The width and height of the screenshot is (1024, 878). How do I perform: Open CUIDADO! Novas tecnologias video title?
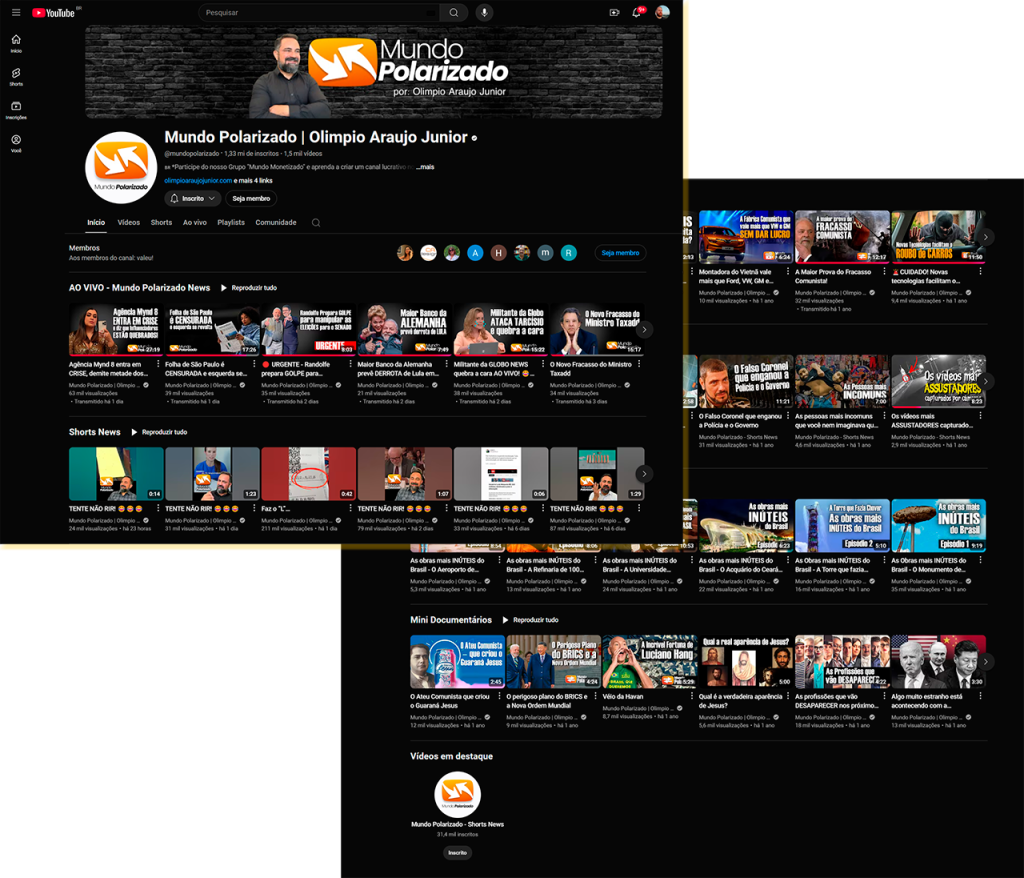[x=926, y=276]
